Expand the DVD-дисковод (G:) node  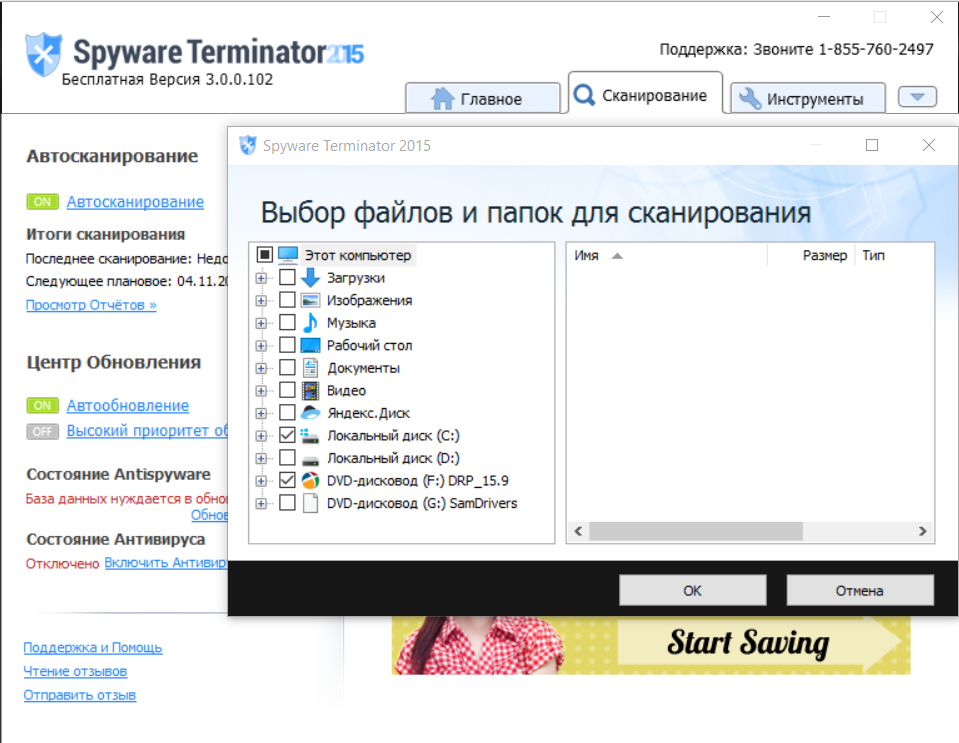point(261,504)
